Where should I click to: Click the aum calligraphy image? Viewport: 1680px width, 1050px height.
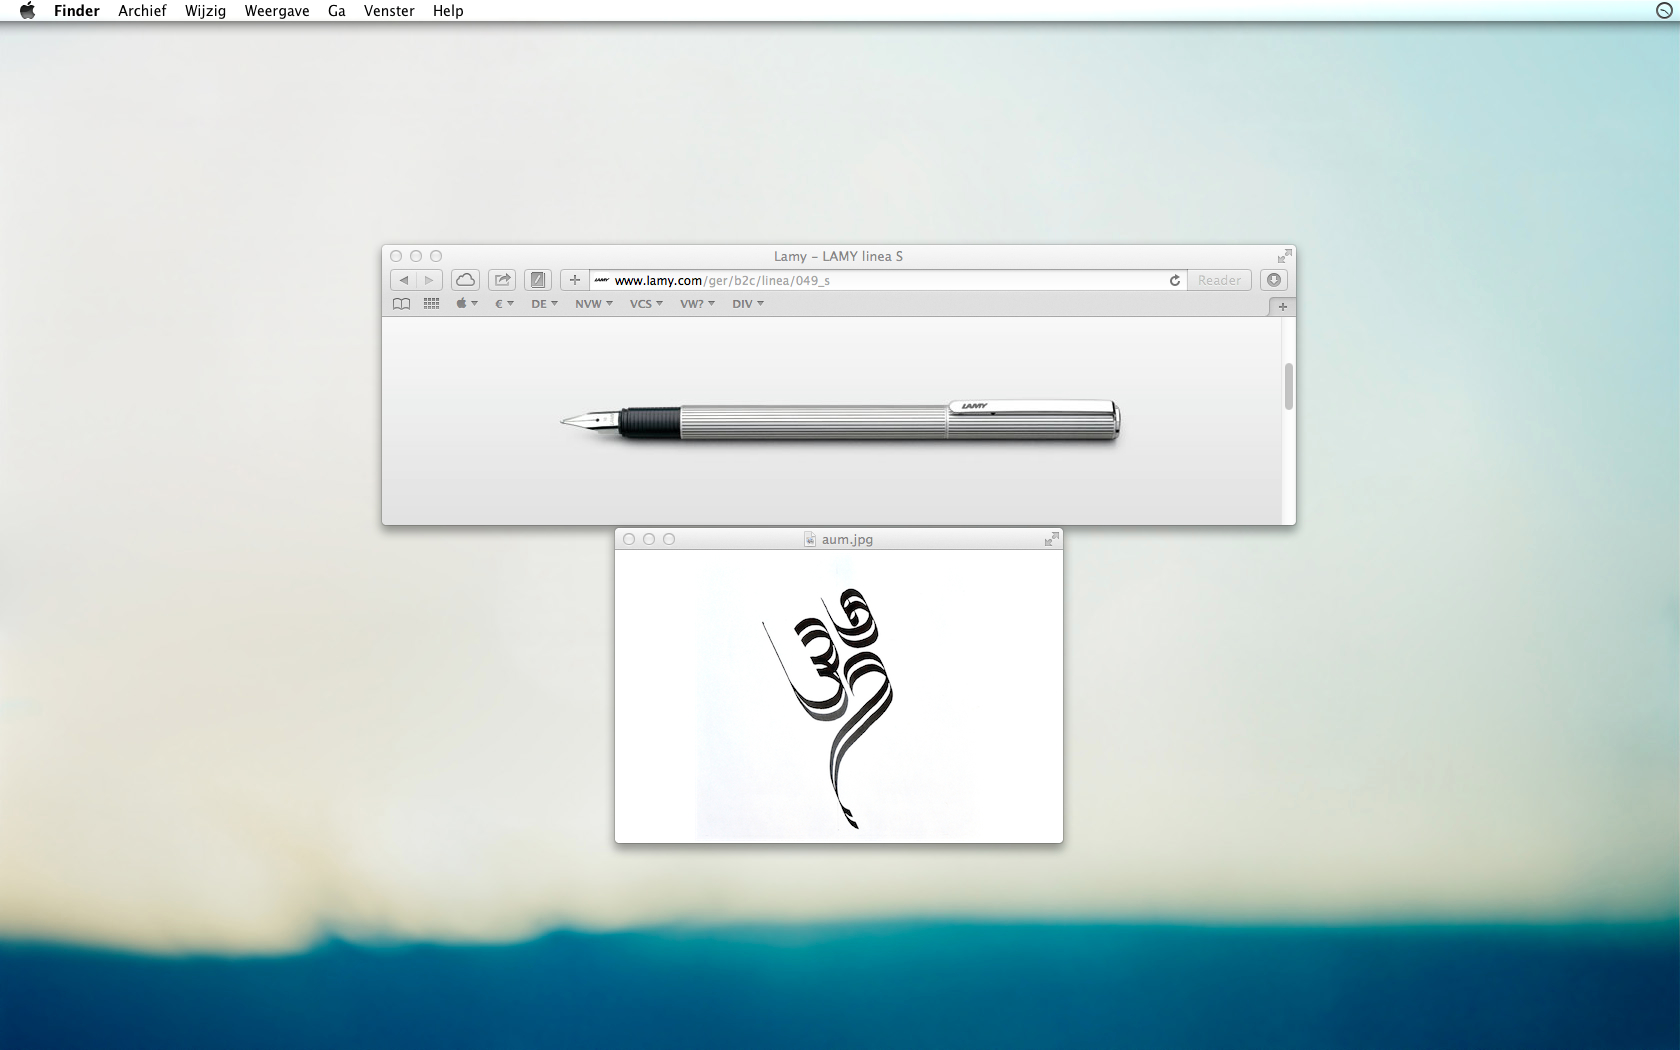pos(828,708)
